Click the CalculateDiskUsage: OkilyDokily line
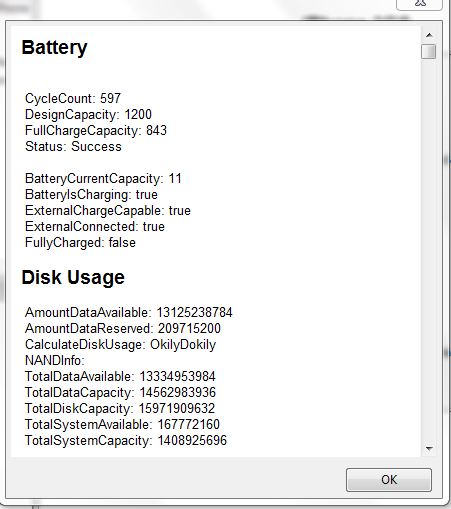Screen dimensions: 451x509 121,344
